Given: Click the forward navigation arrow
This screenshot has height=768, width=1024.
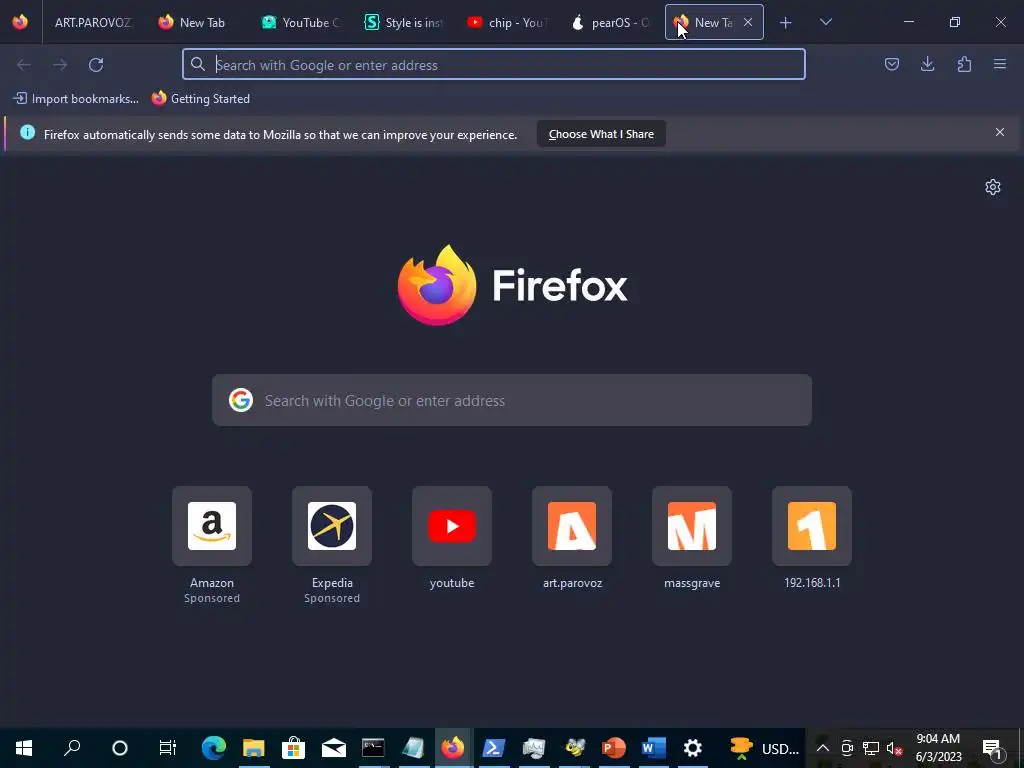Looking at the screenshot, I should (60, 65).
